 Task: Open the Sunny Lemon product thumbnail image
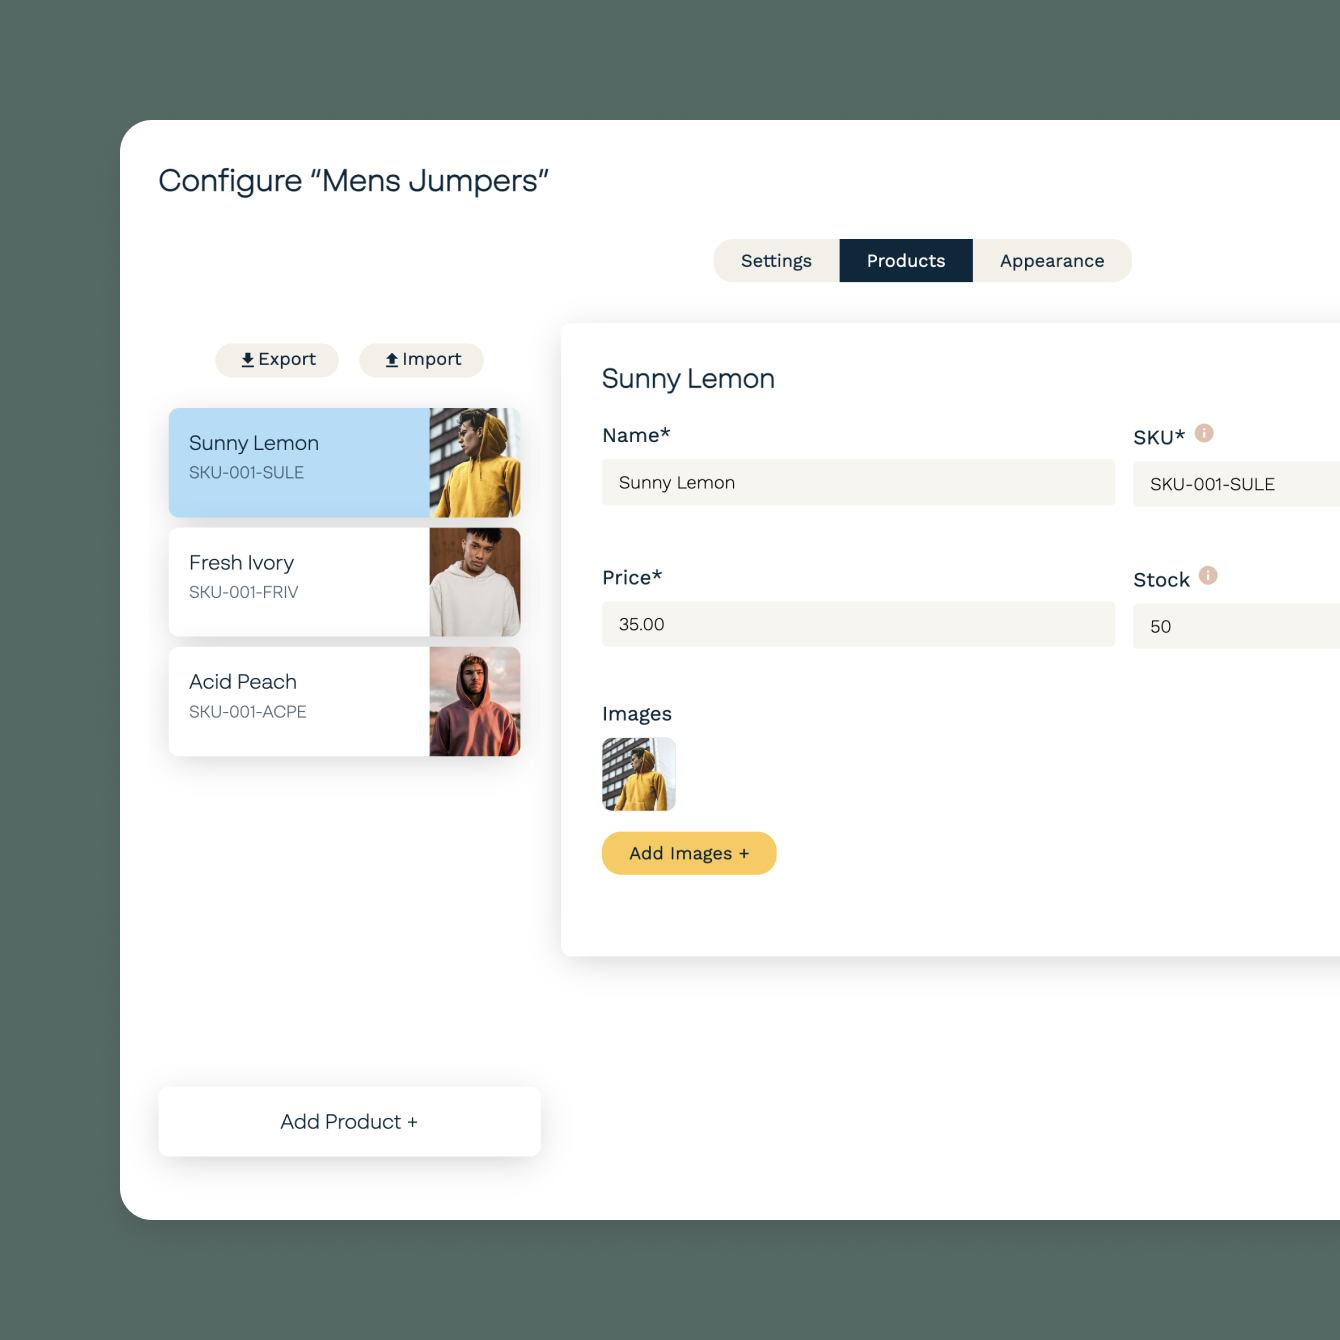point(475,462)
